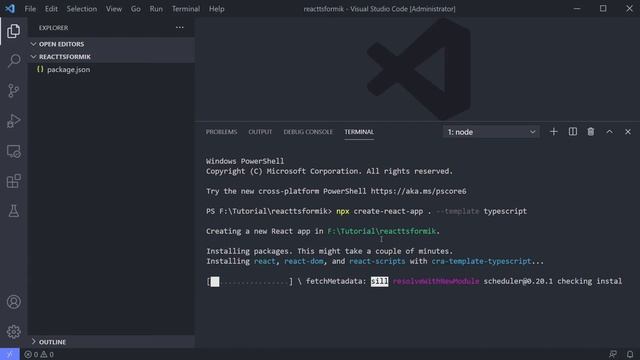Click the remote window status bar indicator
The height and width of the screenshot is (360, 640).
(x=9, y=354)
